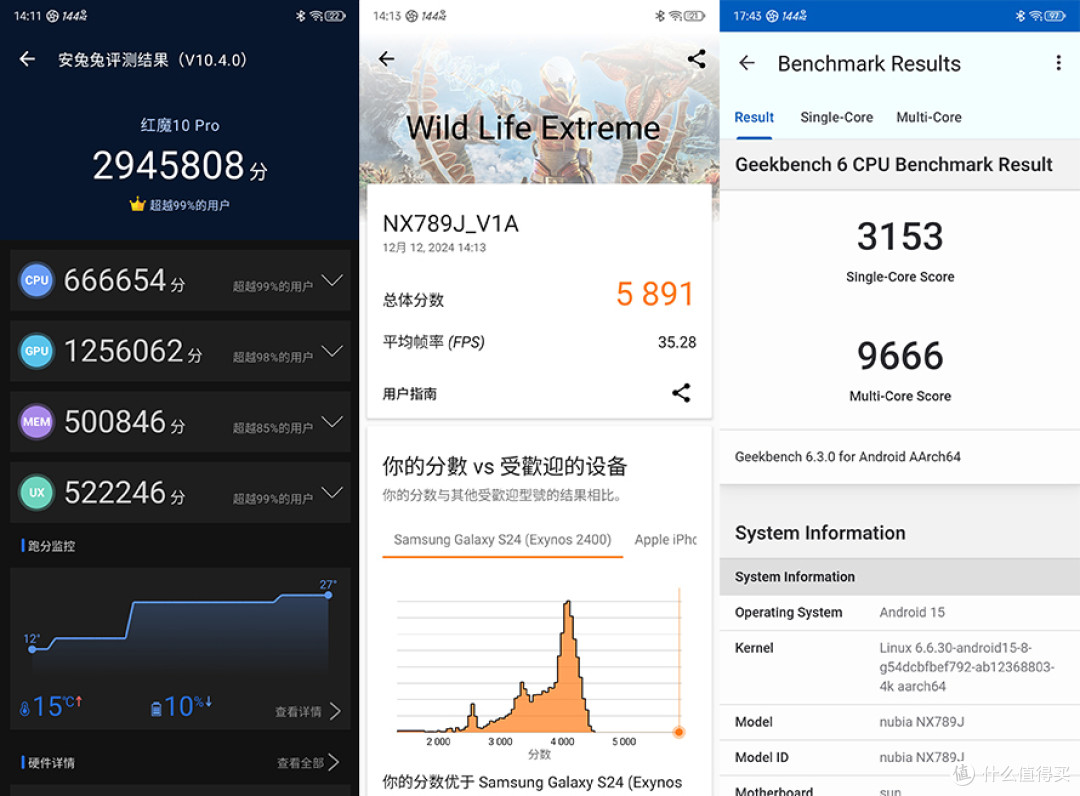
Task: Tap the battery 10% drop icon
Action: [156, 708]
